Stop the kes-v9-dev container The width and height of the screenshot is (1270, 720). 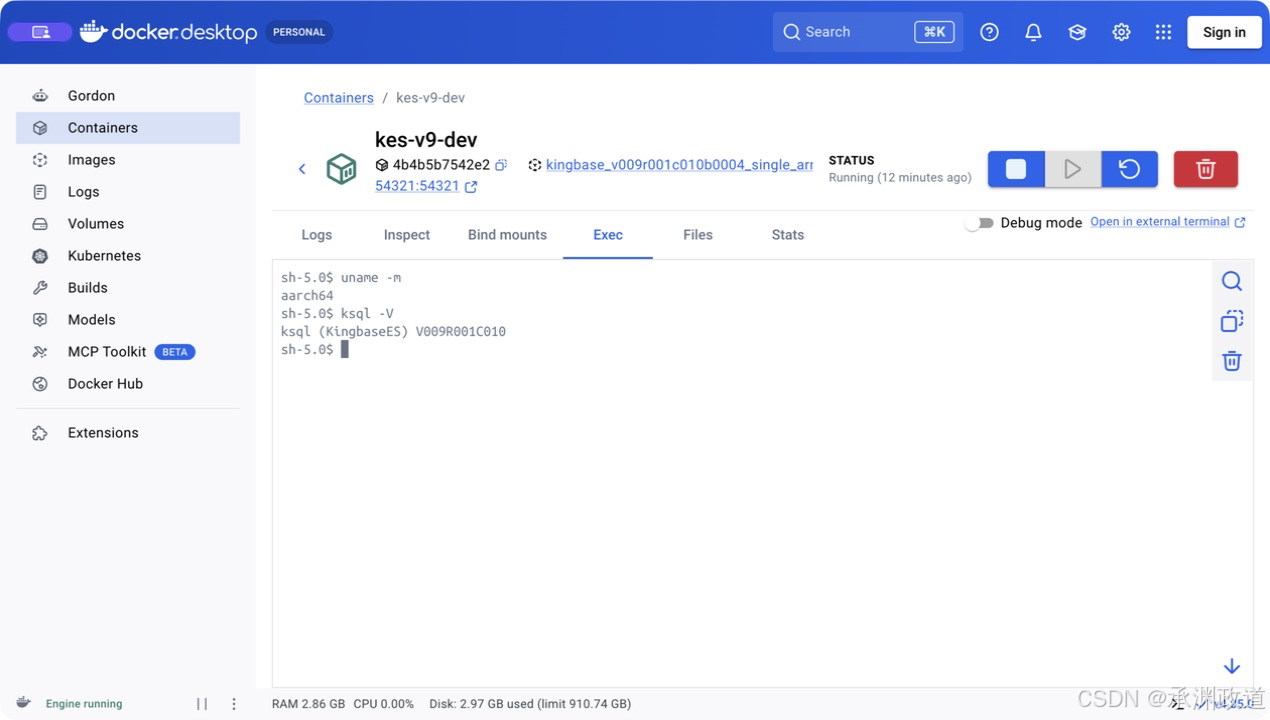1016,169
